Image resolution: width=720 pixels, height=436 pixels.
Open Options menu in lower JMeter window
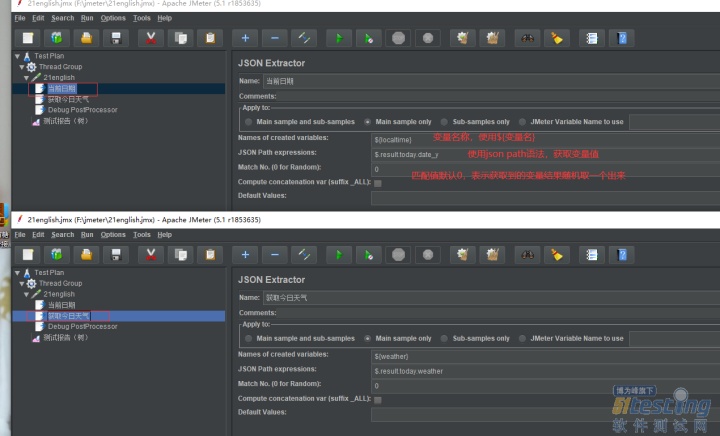(113, 235)
